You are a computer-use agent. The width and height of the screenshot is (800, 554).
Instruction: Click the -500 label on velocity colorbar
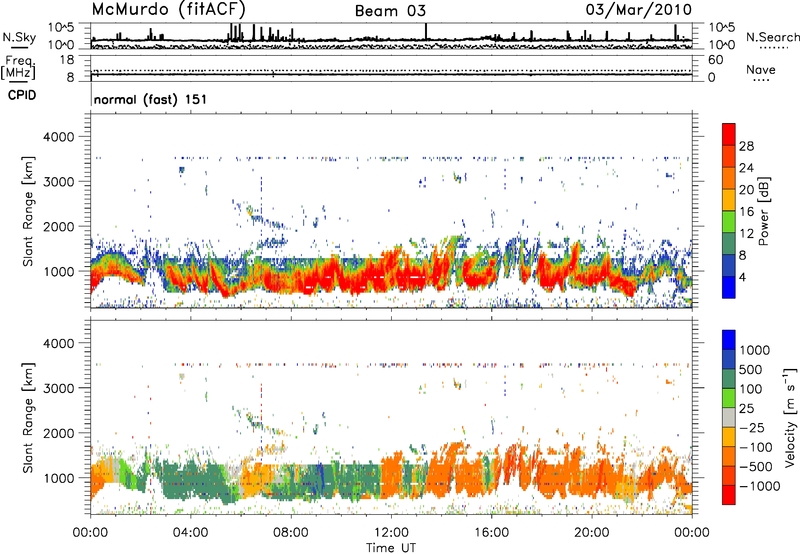point(756,467)
